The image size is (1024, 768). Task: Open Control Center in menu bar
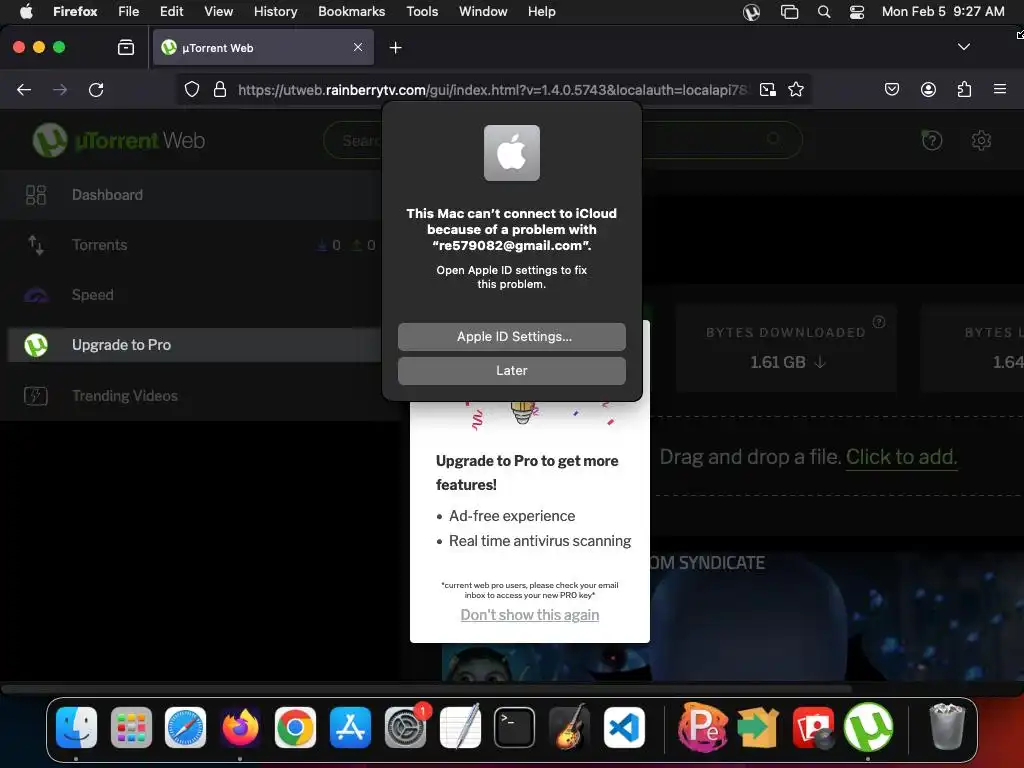tap(857, 12)
